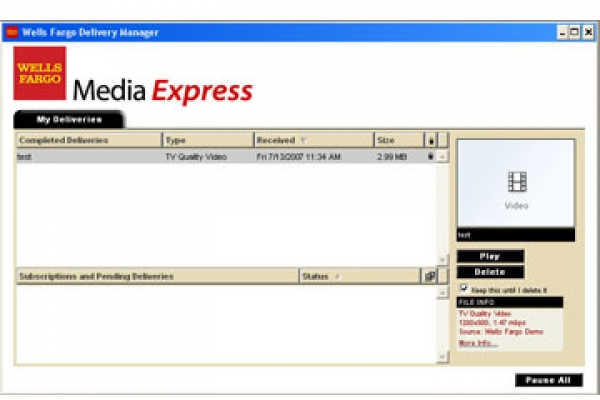
Task: Open the More Info link
Action: click(x=478, y=343)
